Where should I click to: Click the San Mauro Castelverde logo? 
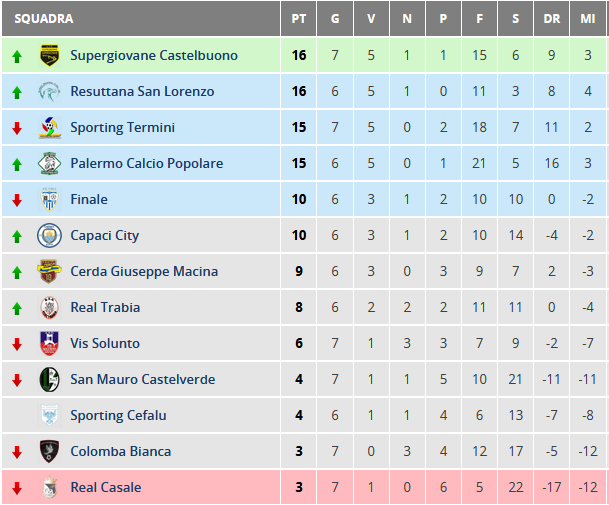click(x=49, y=380)
